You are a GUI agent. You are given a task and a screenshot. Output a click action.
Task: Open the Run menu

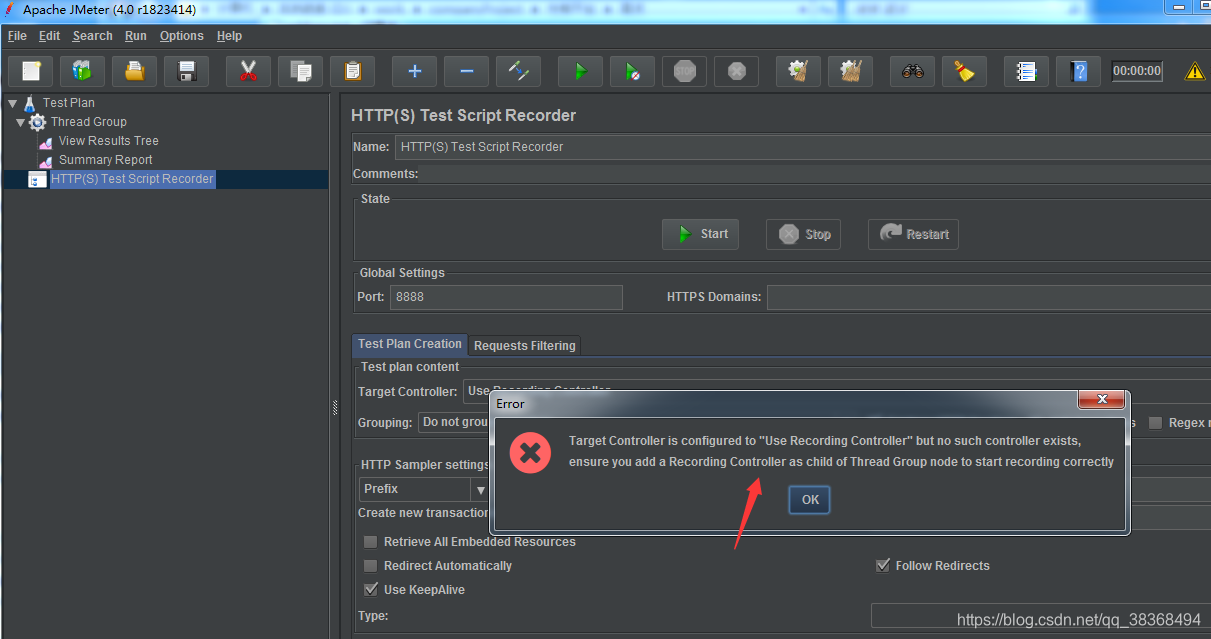coord(135,35)
